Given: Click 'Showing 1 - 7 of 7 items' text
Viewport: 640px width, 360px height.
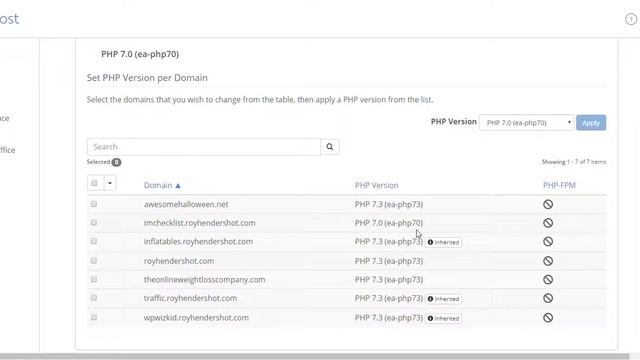Looking at the screenshot, I should pyautogui.click(x=574, y=162).
